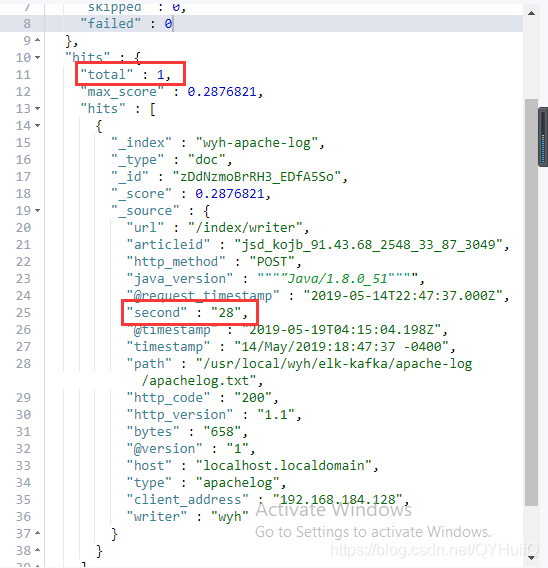Collapse the object fold at line 14

[37, 126]
